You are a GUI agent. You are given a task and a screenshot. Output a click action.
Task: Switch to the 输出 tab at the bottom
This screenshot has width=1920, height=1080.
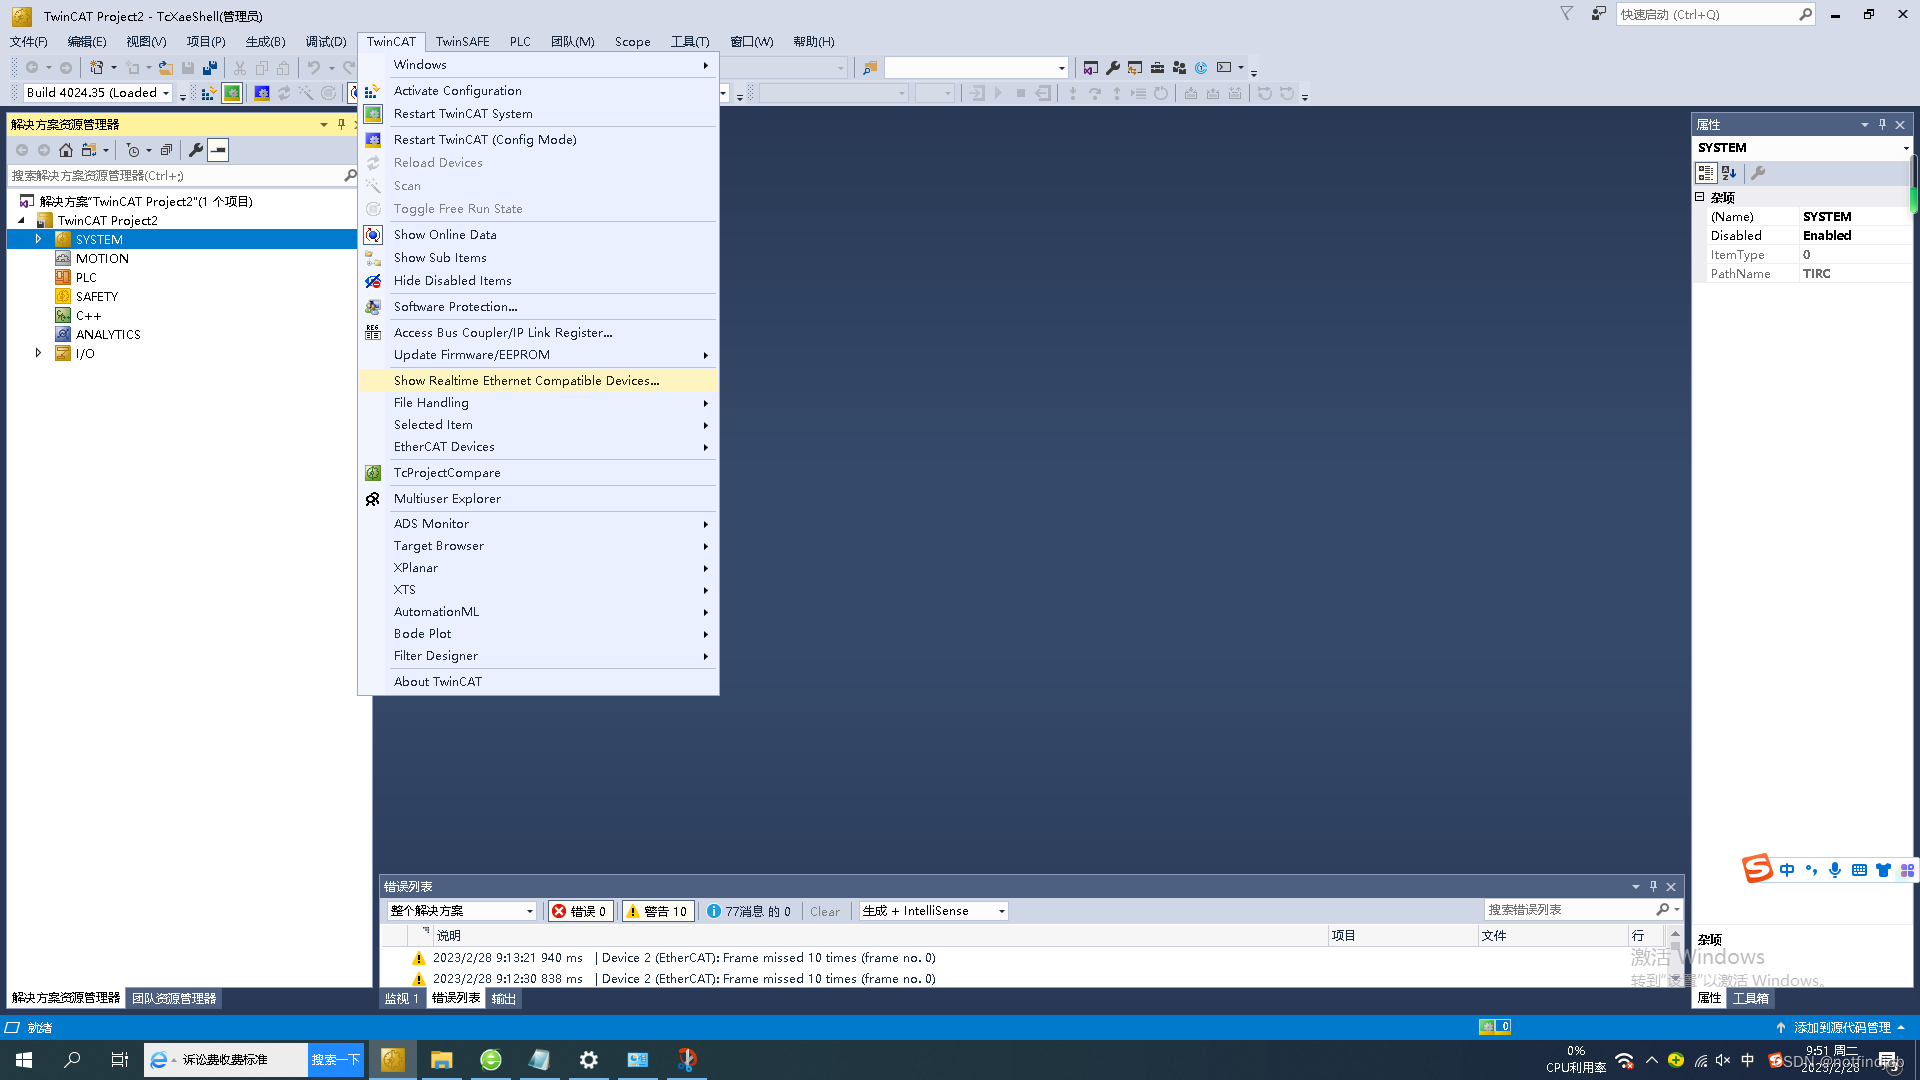pos(503,997)
